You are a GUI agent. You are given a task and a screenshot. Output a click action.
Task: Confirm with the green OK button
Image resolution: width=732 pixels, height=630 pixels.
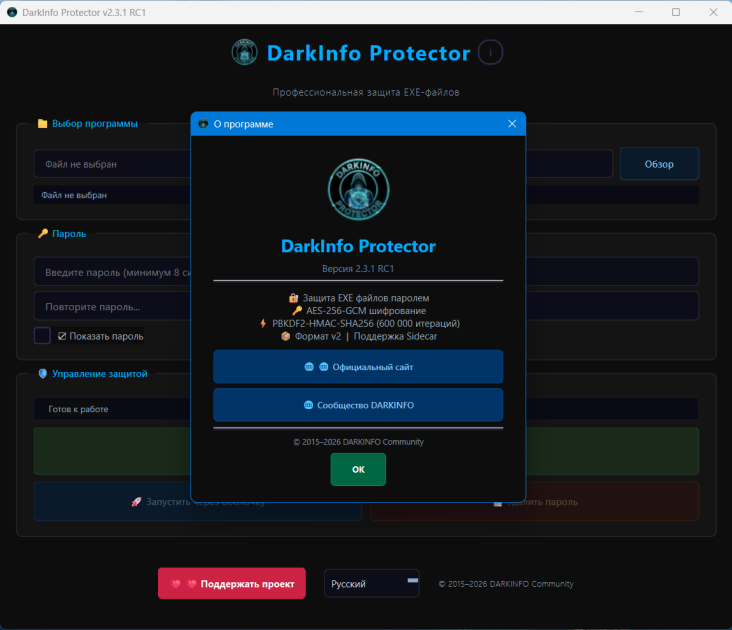[358, 469]
